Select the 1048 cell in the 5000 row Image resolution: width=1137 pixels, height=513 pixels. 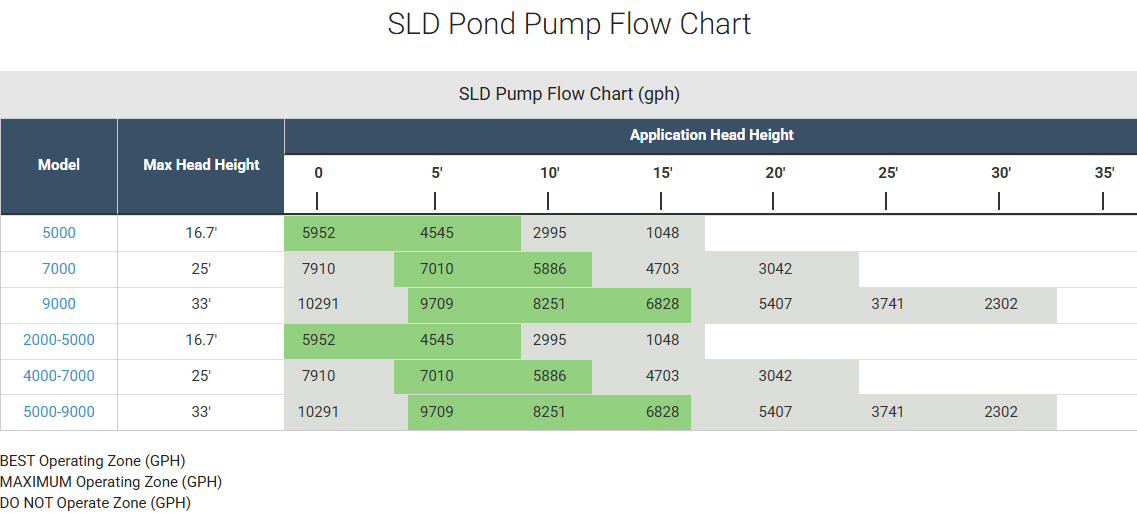pyautogui.click(x=662, y=233)
